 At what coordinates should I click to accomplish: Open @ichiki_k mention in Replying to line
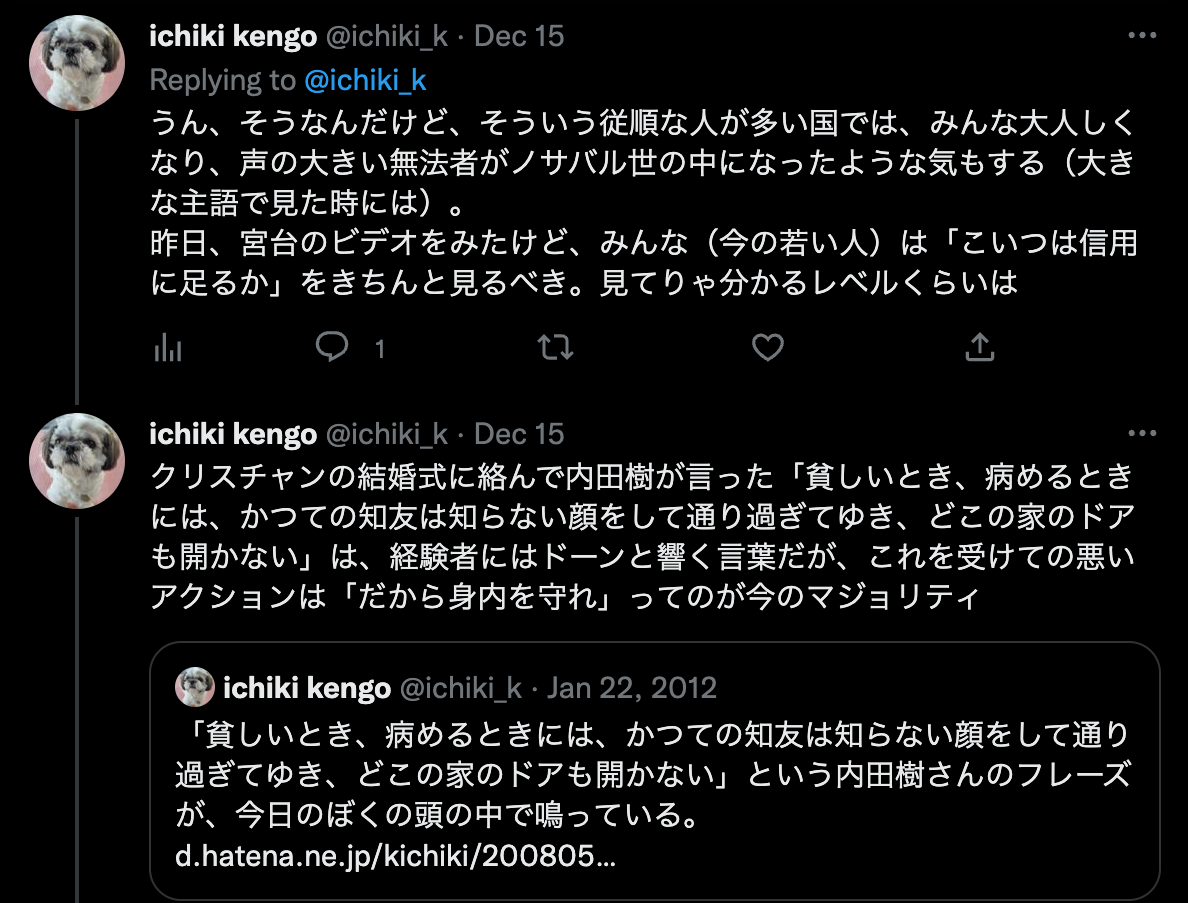pyautogui.click(x=365, y=80)
